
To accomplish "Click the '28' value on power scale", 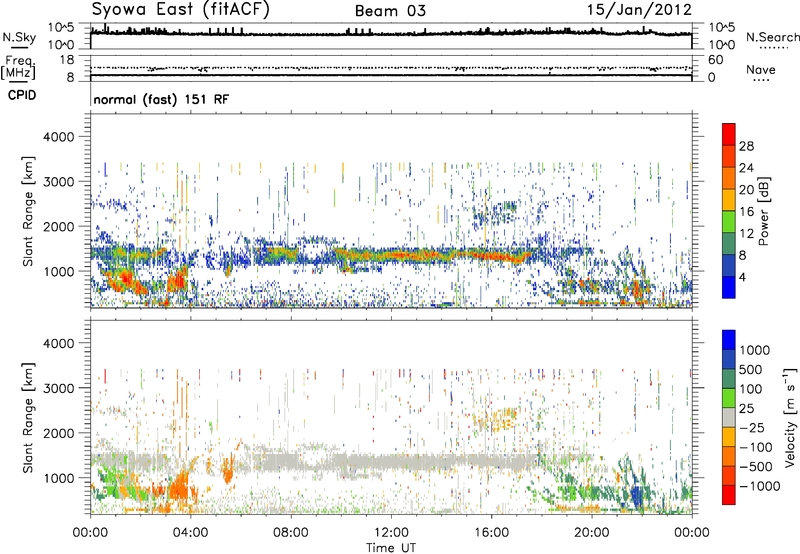I will 746,146.
